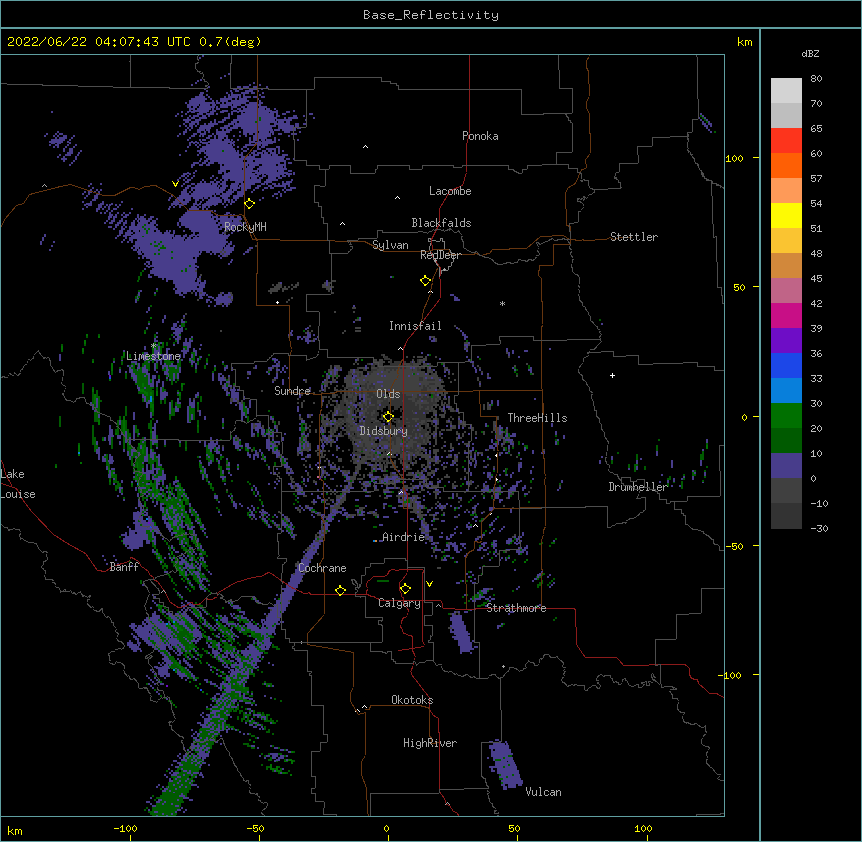
Task: Click the ThreeHills label
Action: click(x=537, y=418)
